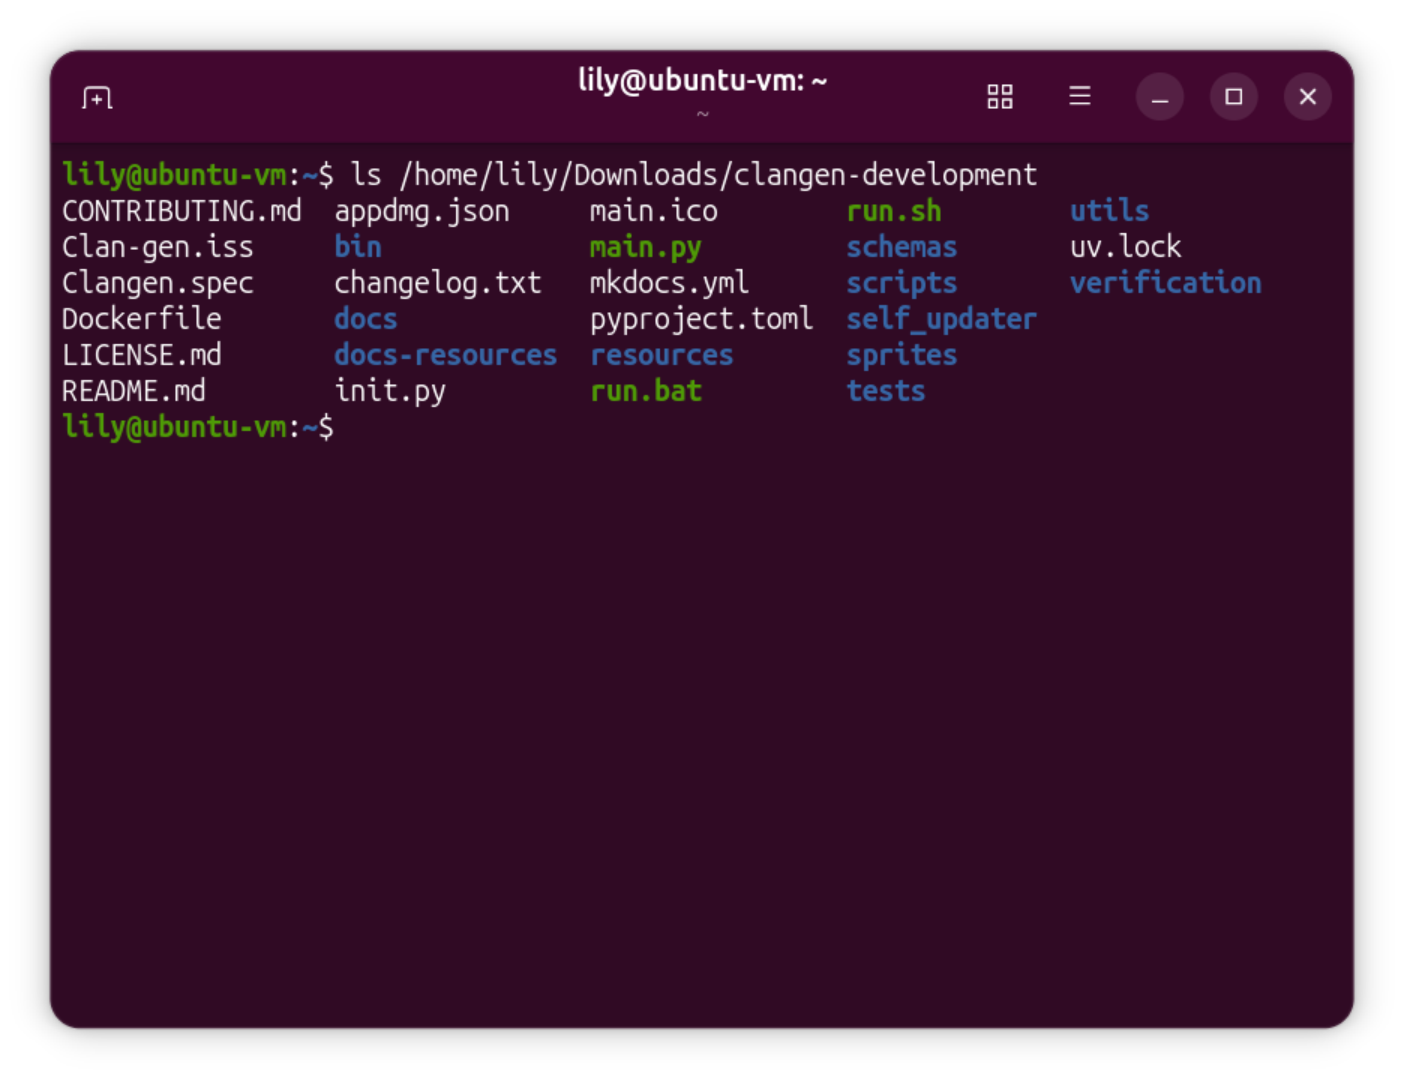This screenshot has height=1078, width=1404.
Task: Click the resources directory name
Action: (x=662, y=355)
